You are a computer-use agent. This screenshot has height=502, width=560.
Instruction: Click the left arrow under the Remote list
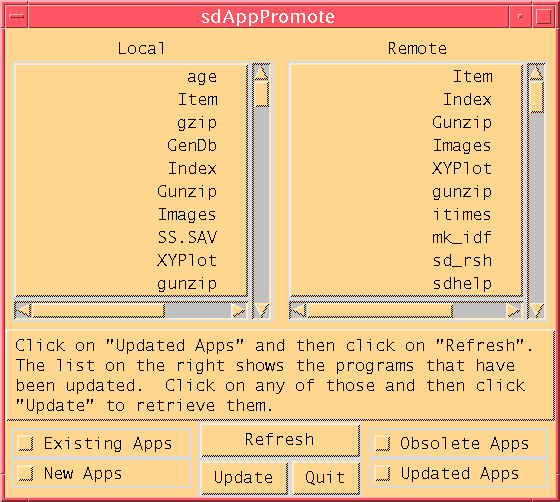click(299, 310)
